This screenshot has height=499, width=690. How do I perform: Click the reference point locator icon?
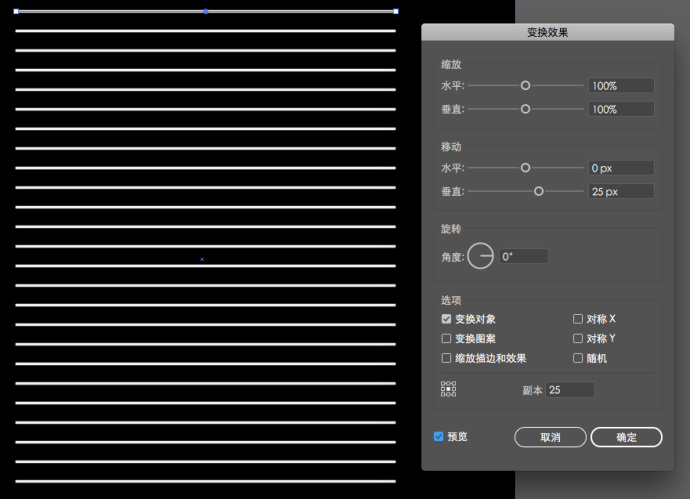tap(448, 389)
